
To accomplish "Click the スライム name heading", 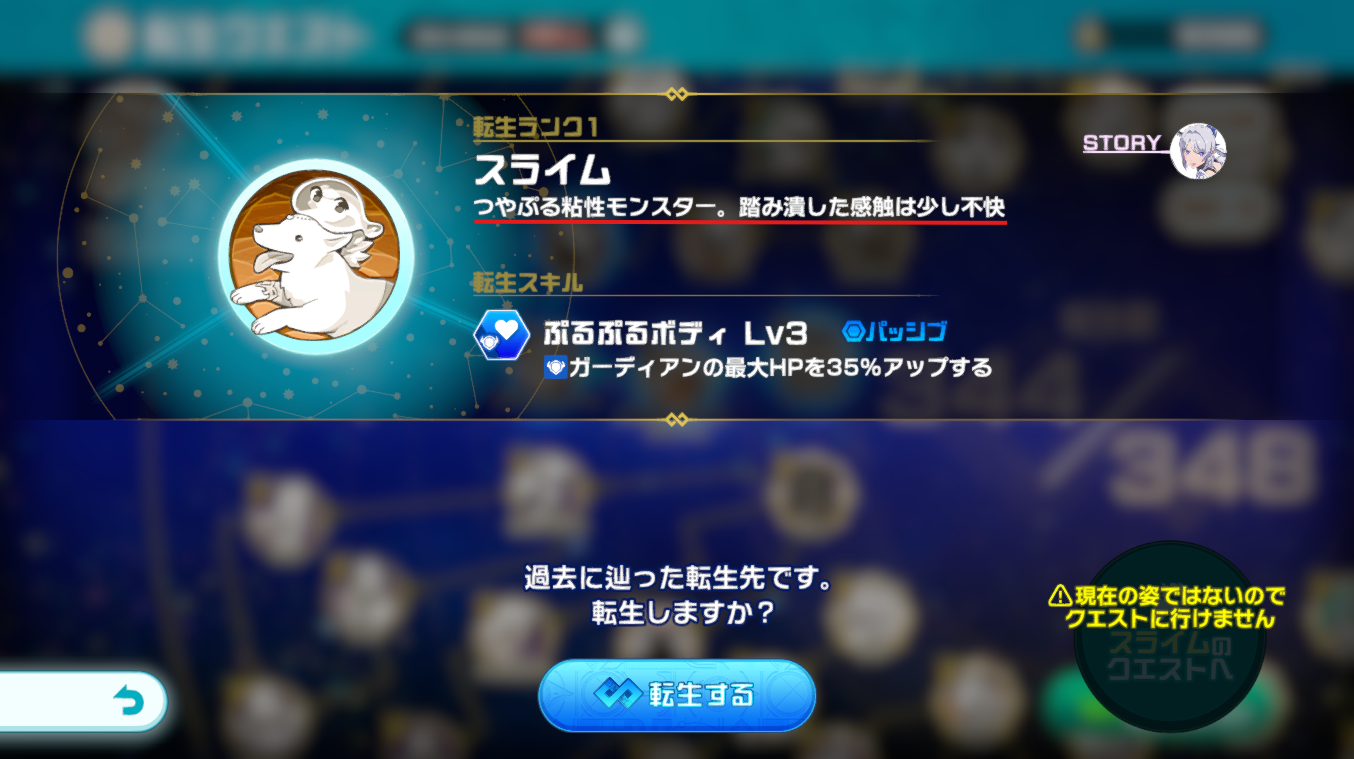I will click(x=541, y=170).
